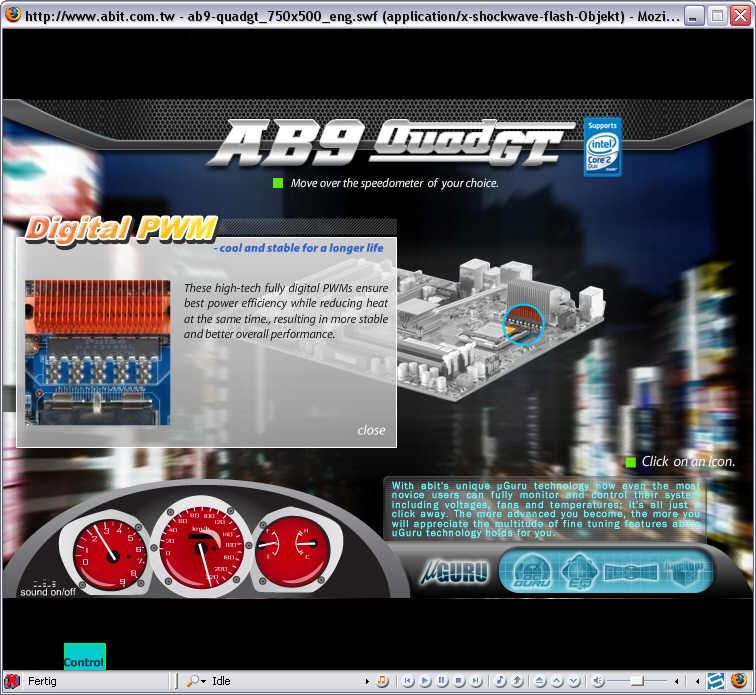This screenshot has width=756, height=695.
Task: Click the eject button in status bar
Action: pyautogui.click(x=540, y=681)
